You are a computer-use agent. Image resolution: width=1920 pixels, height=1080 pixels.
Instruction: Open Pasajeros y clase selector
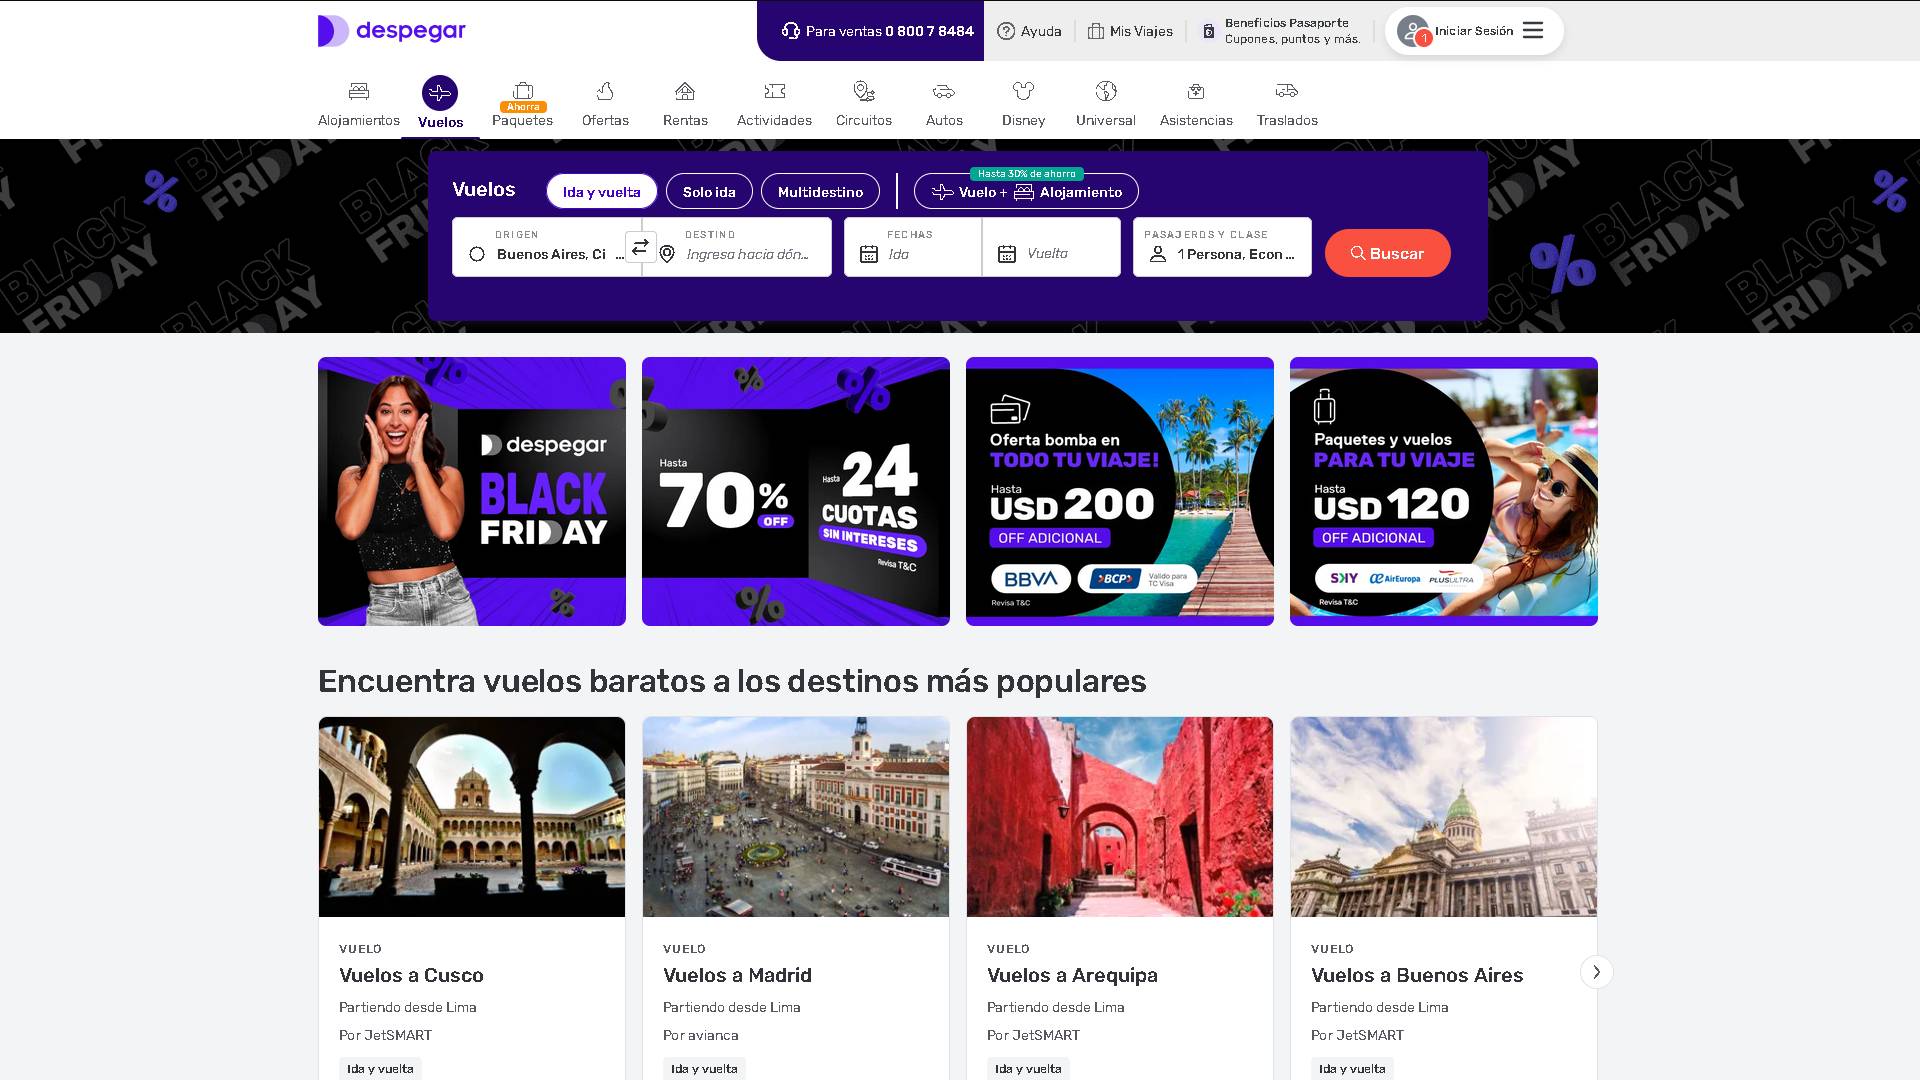tap(1222, 247)
